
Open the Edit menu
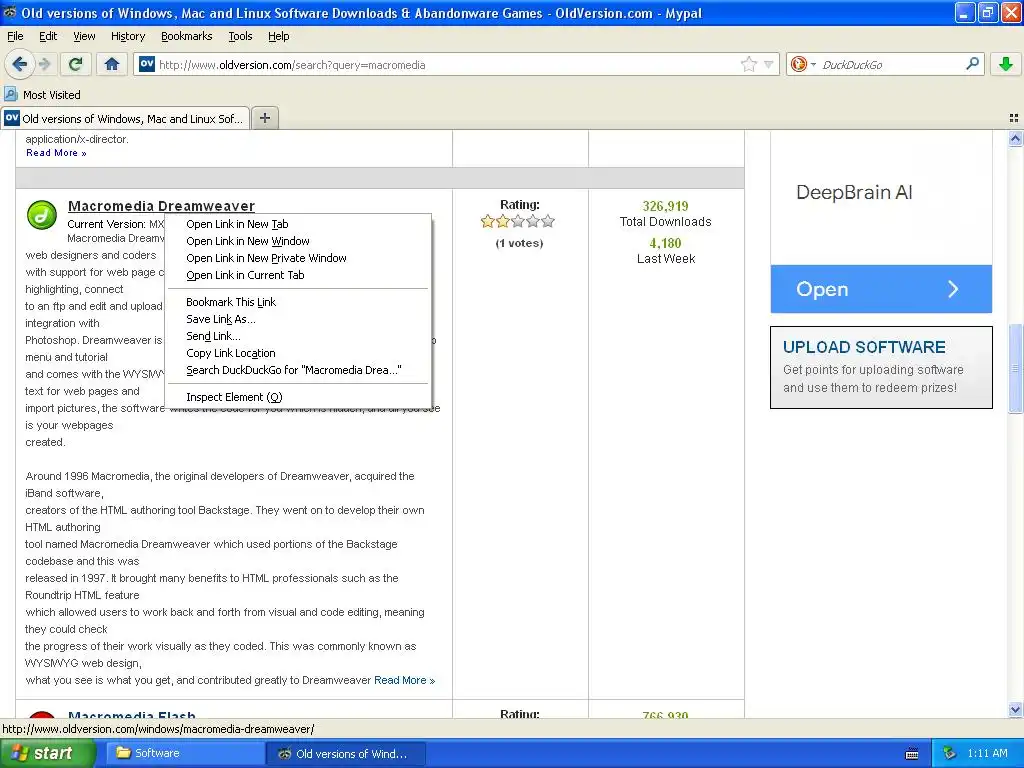(48, 36)
